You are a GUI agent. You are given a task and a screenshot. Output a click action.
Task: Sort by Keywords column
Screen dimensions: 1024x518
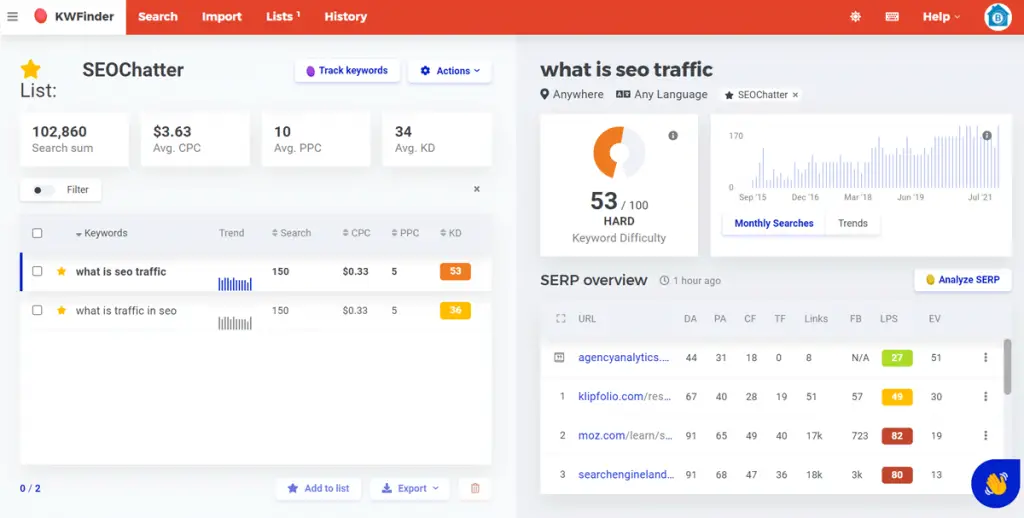pyautogui.click(x=101, y=233)
